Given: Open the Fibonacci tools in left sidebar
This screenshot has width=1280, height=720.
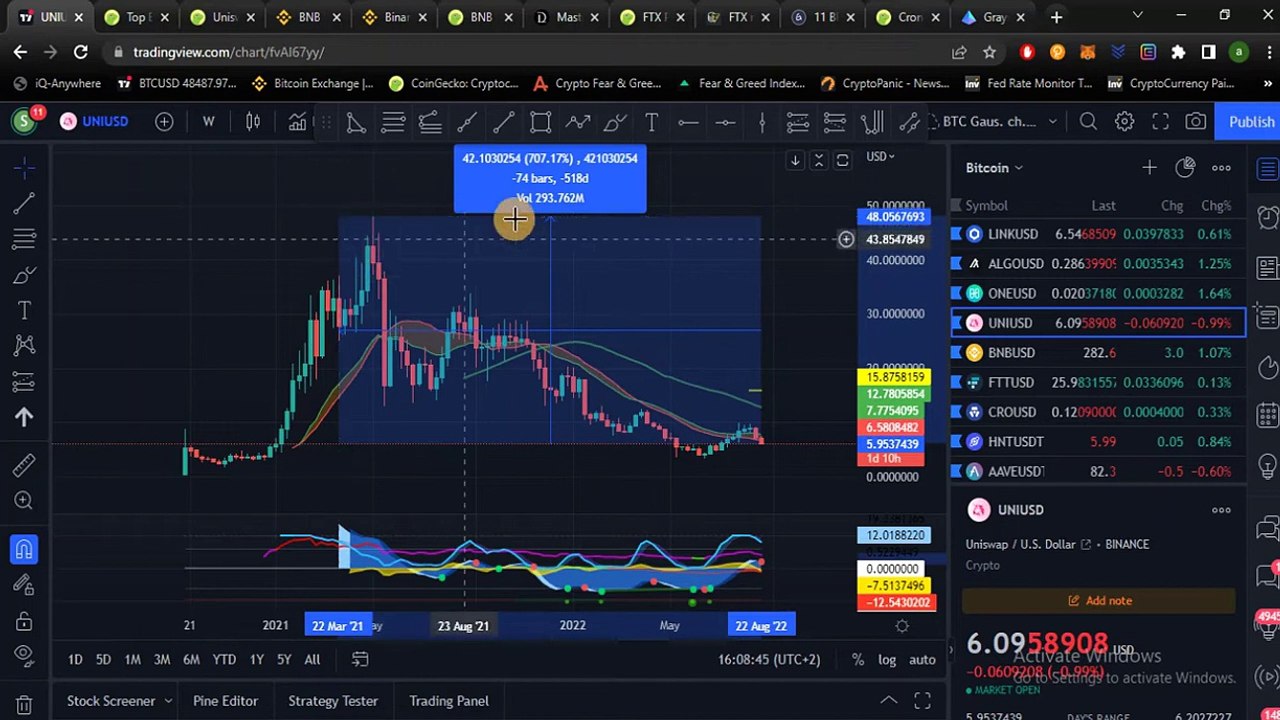Looking at the screenshot, I should point(24,240).
